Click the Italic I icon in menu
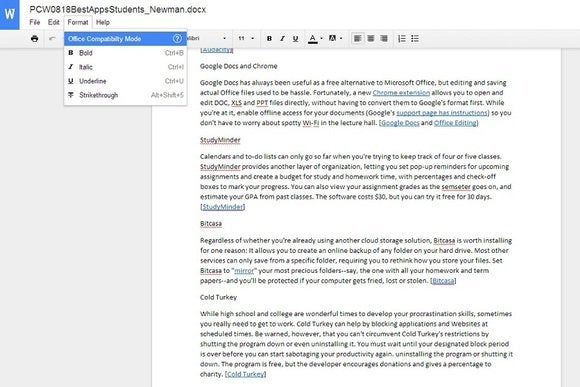 (x=71, y=67)
